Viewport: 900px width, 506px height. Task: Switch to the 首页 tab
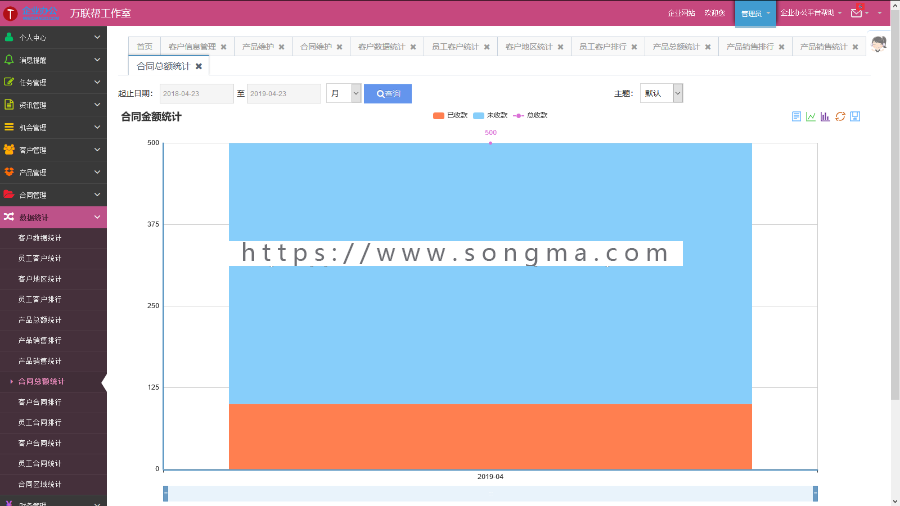145,46
